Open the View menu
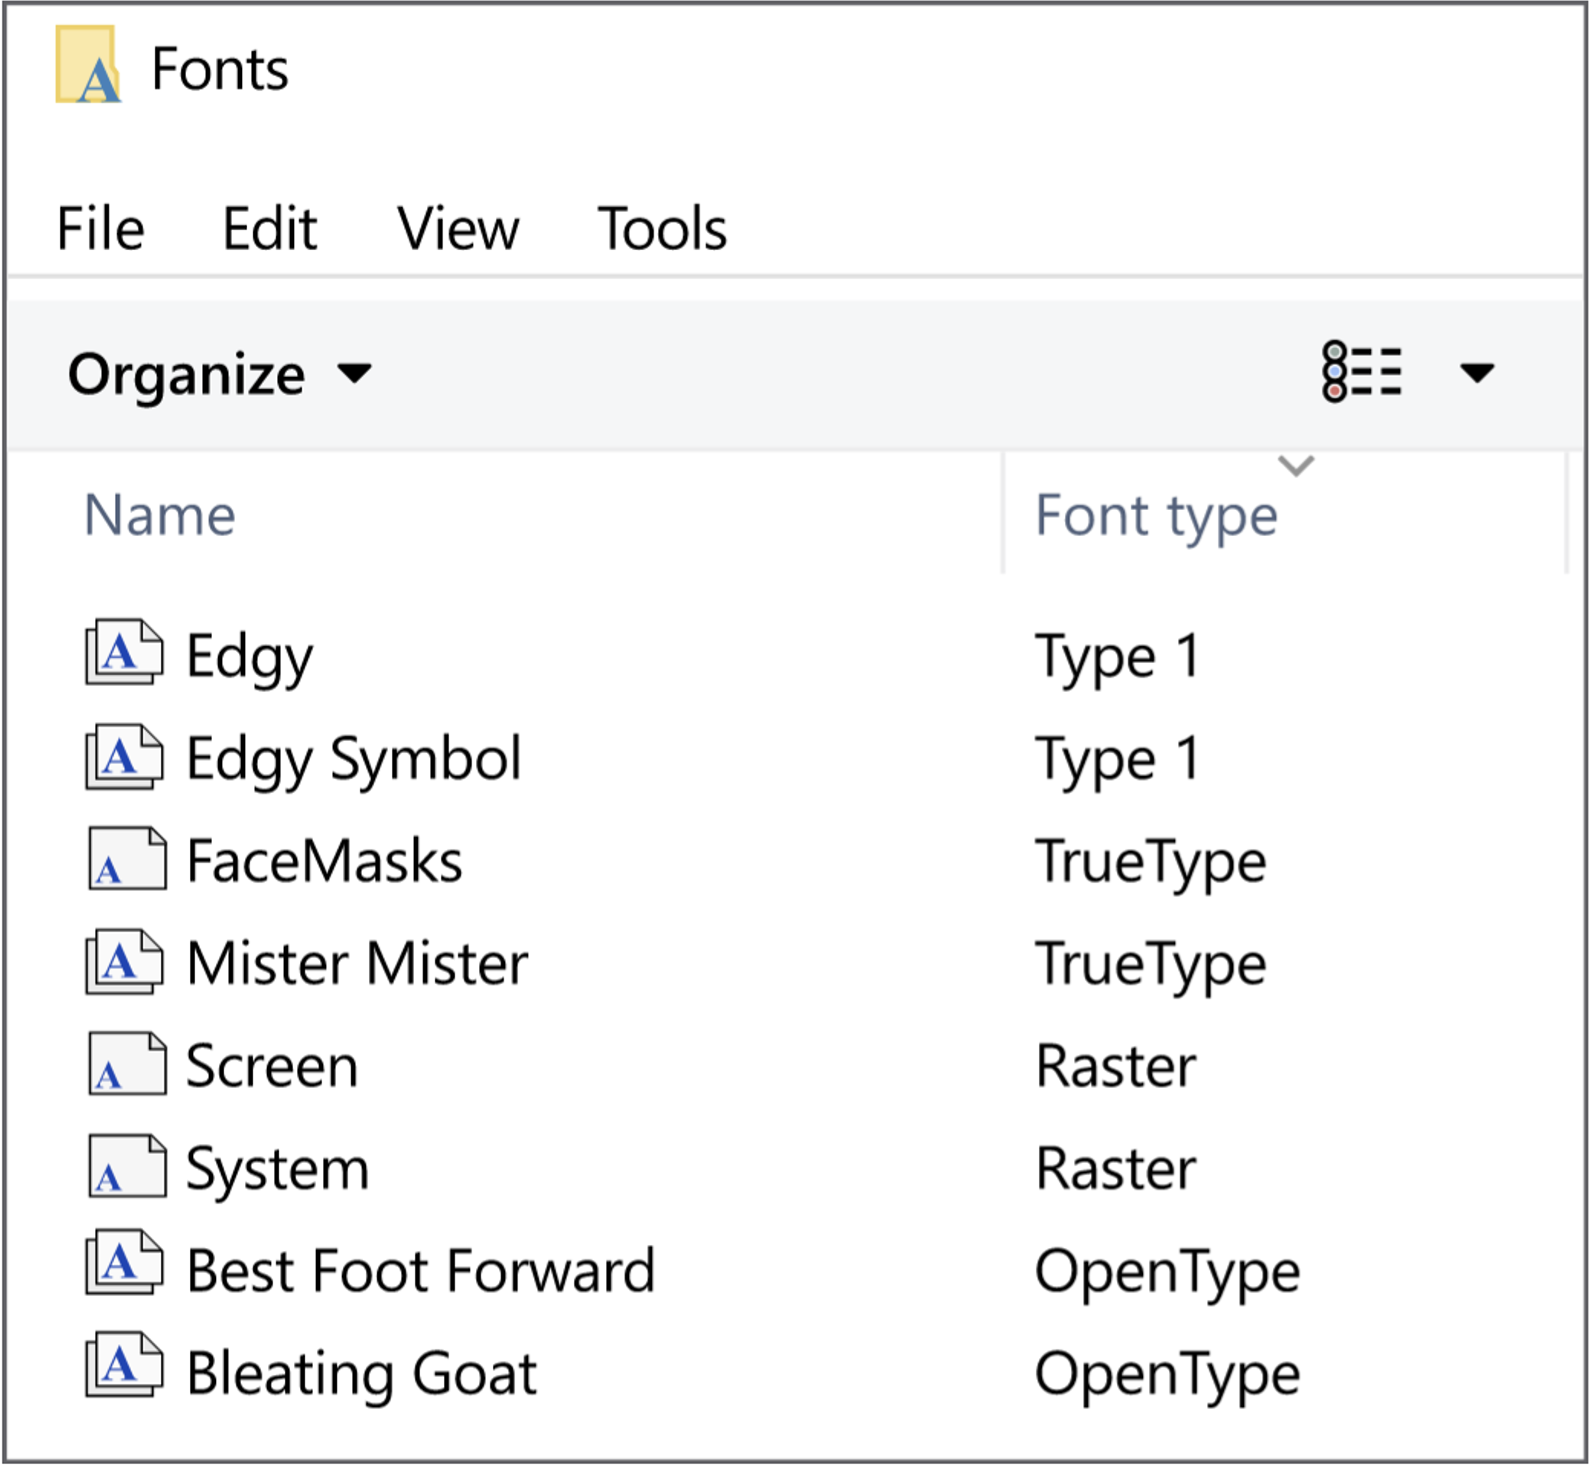 (458, 229)
